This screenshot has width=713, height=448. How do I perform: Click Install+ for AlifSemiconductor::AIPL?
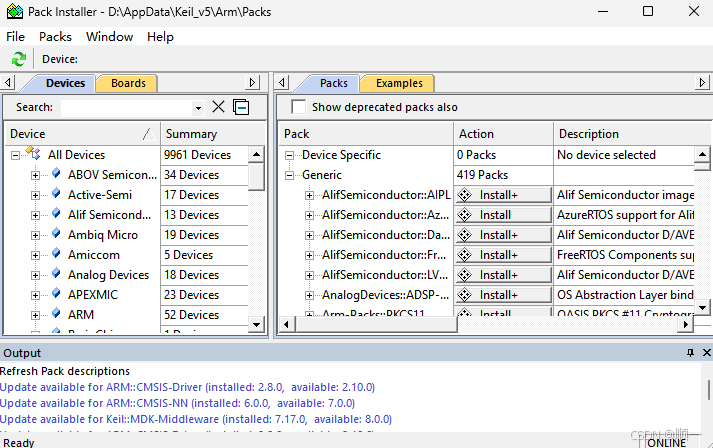503,195
